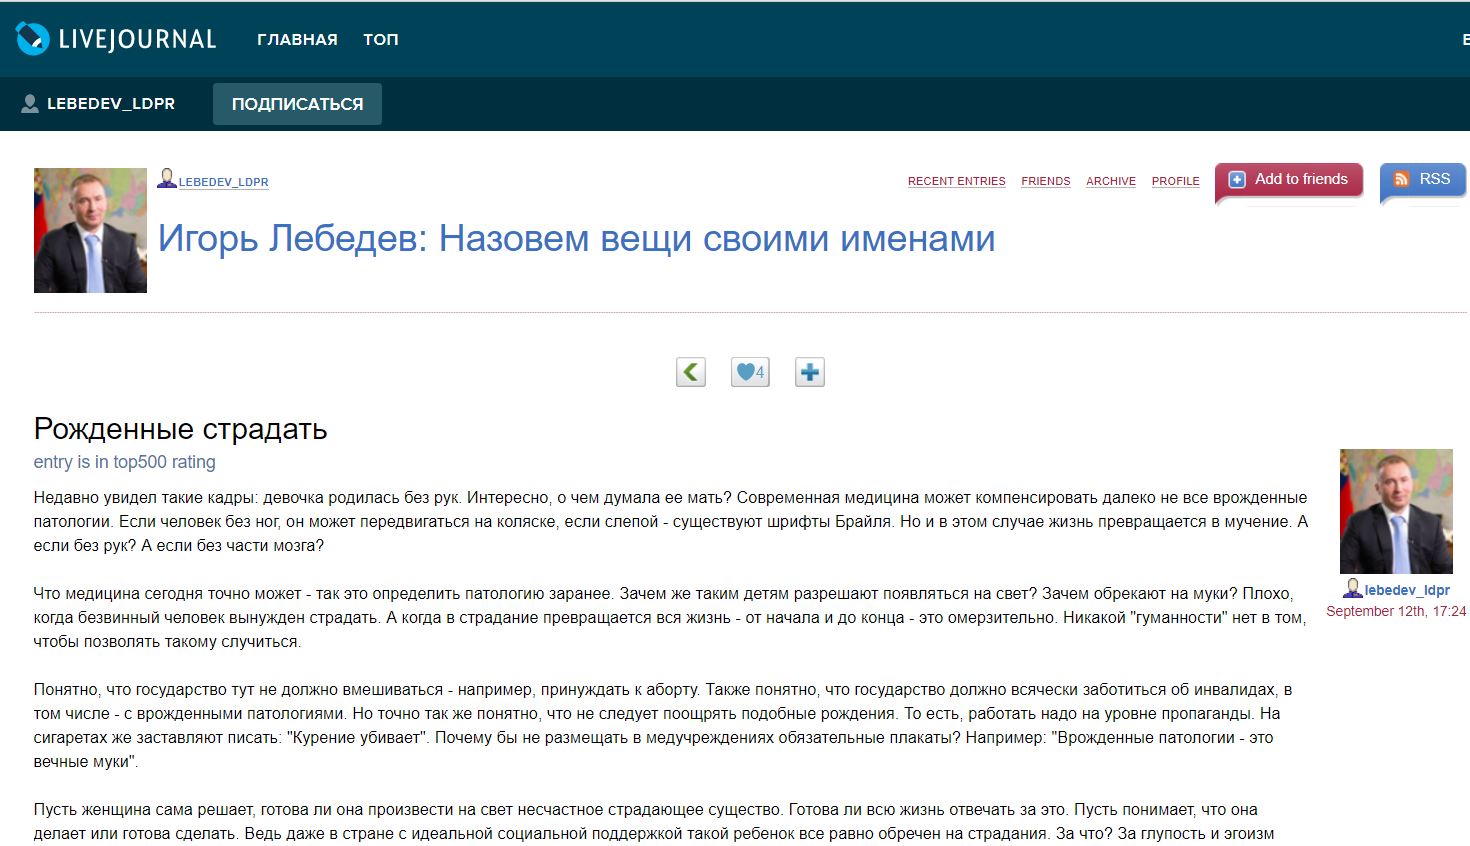Open the Friends link
The width and height of the screenshot is (1470, 846).
tap(1045, 182)
